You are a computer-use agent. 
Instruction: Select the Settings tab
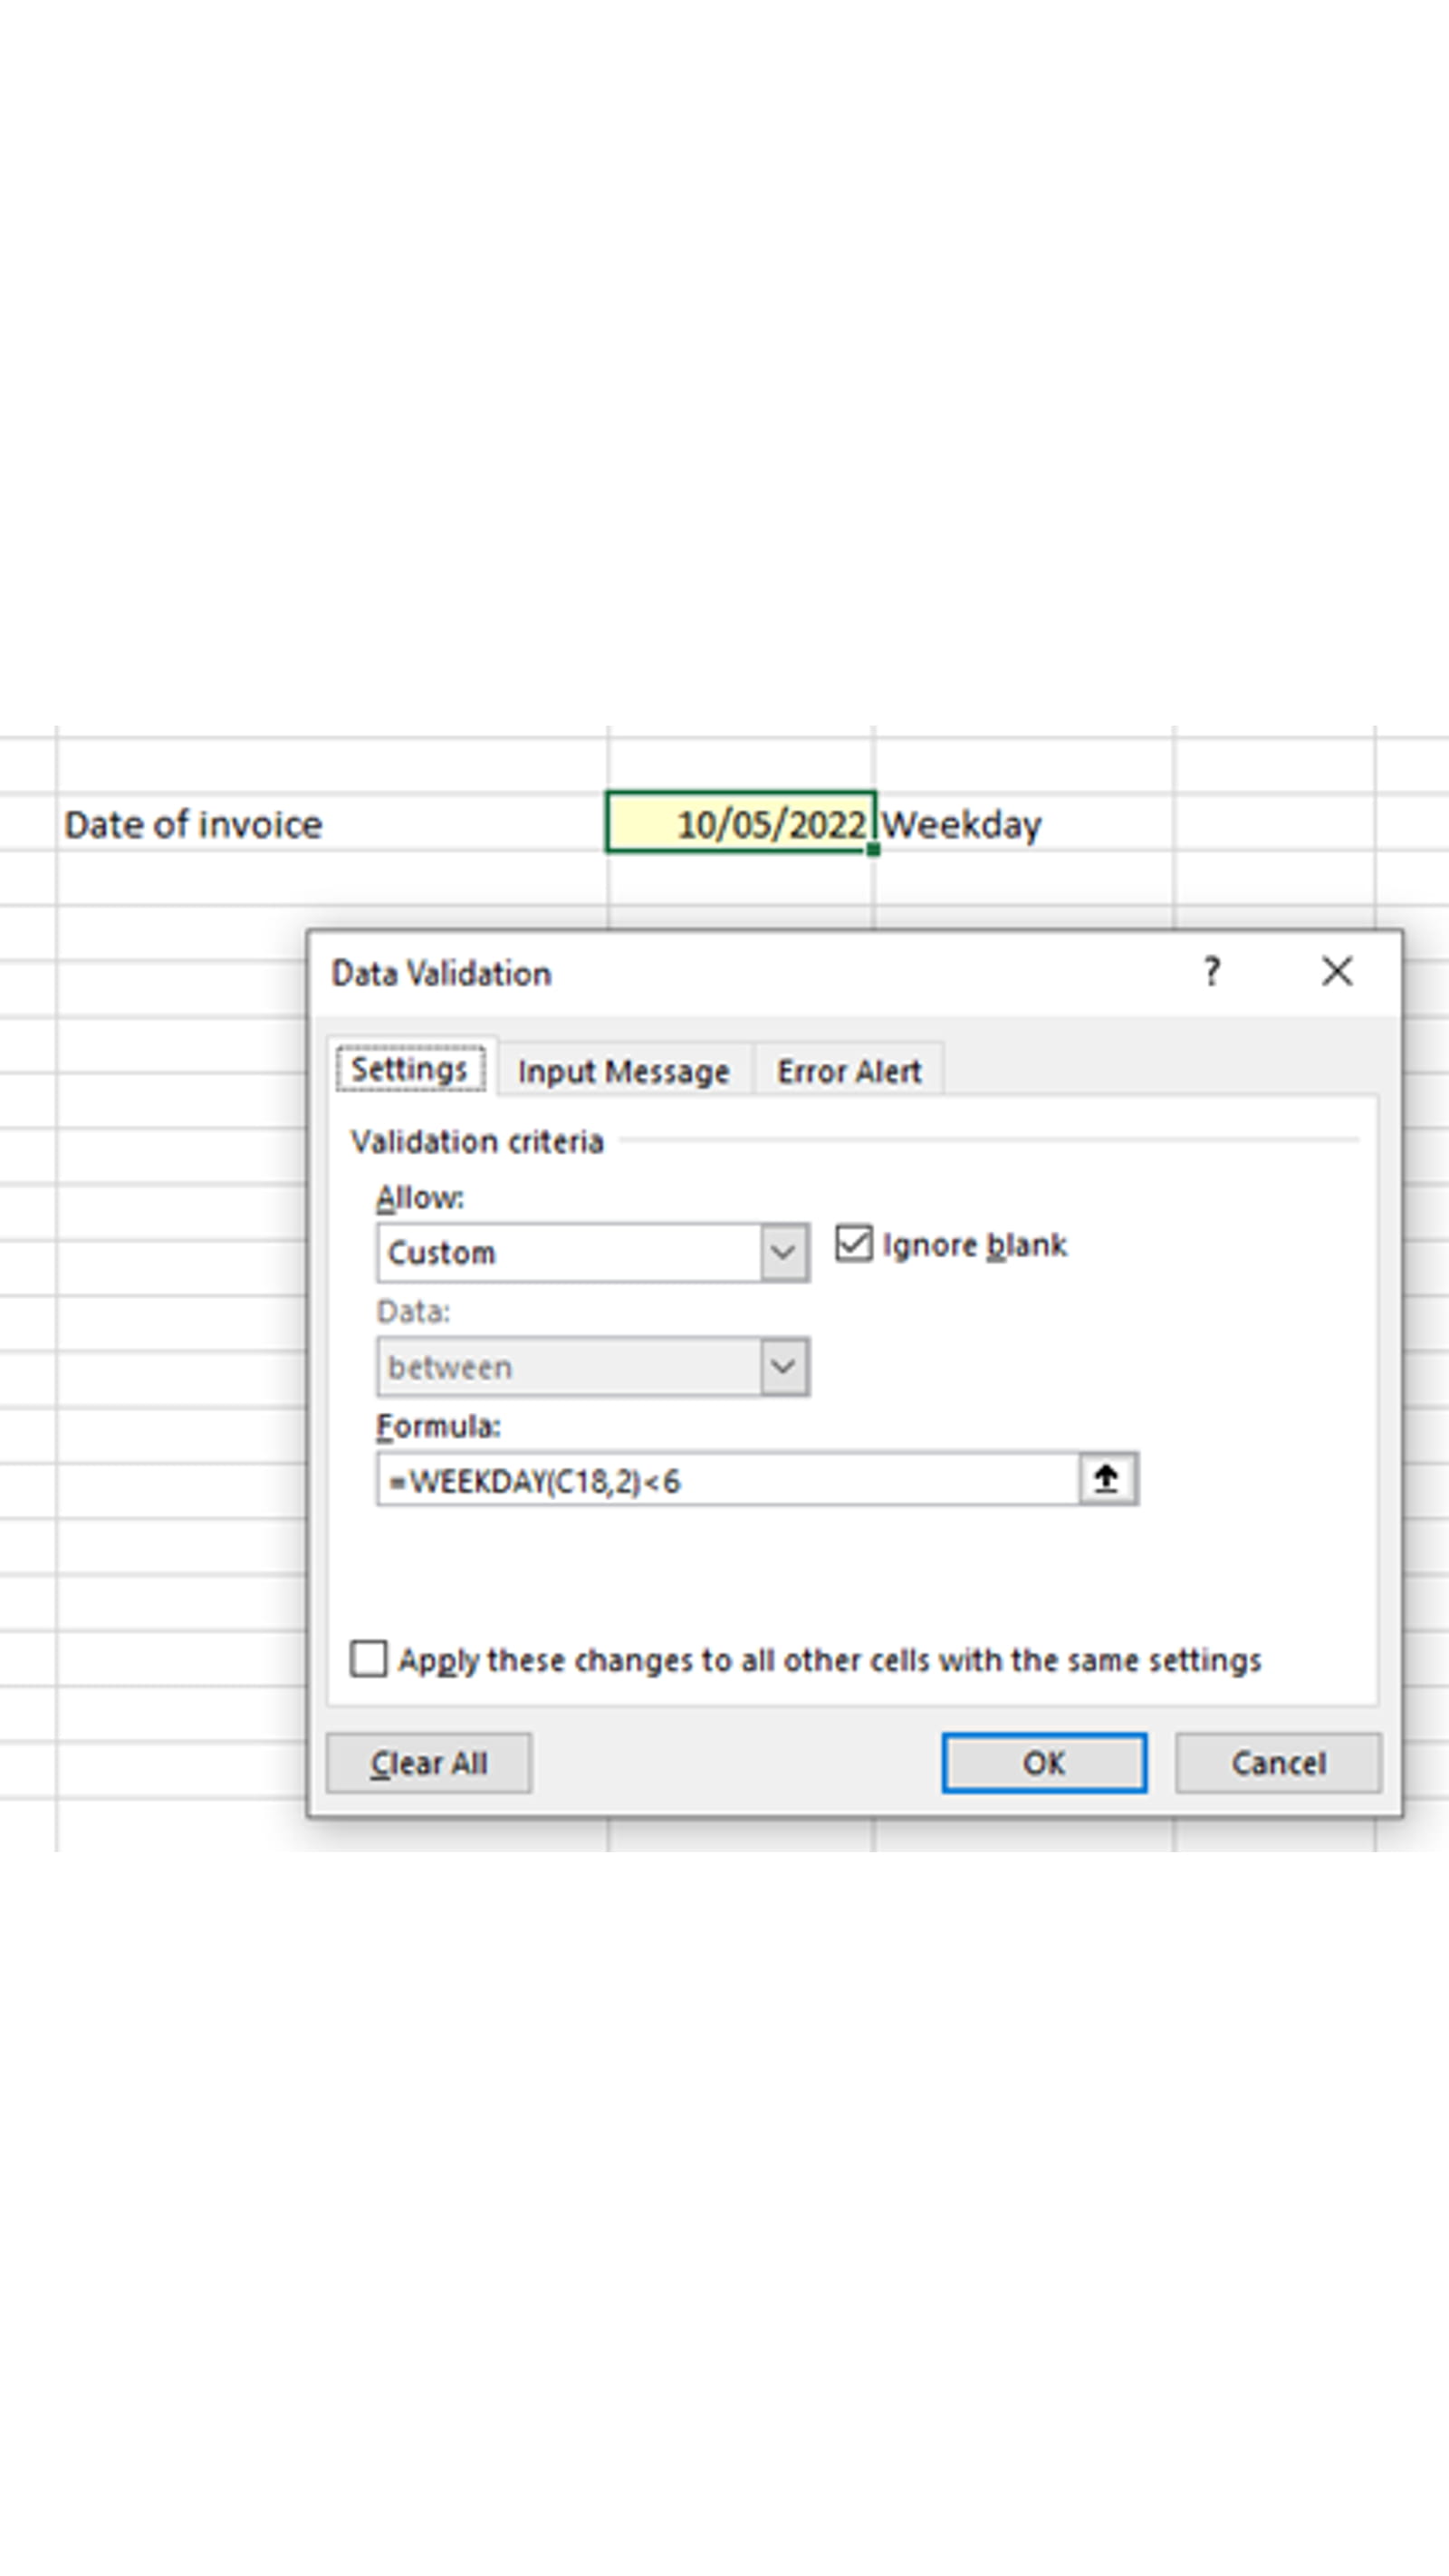pos(410,1067)
